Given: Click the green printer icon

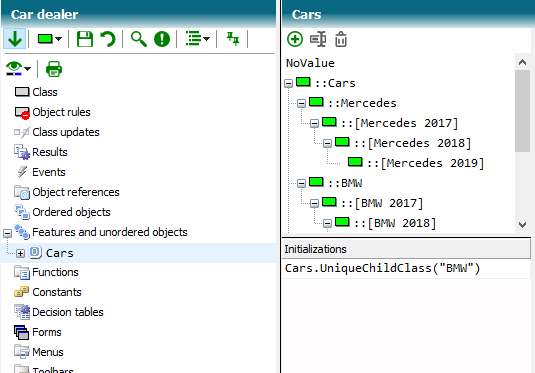Looking at the screenshot, I should tap(54, 69).
